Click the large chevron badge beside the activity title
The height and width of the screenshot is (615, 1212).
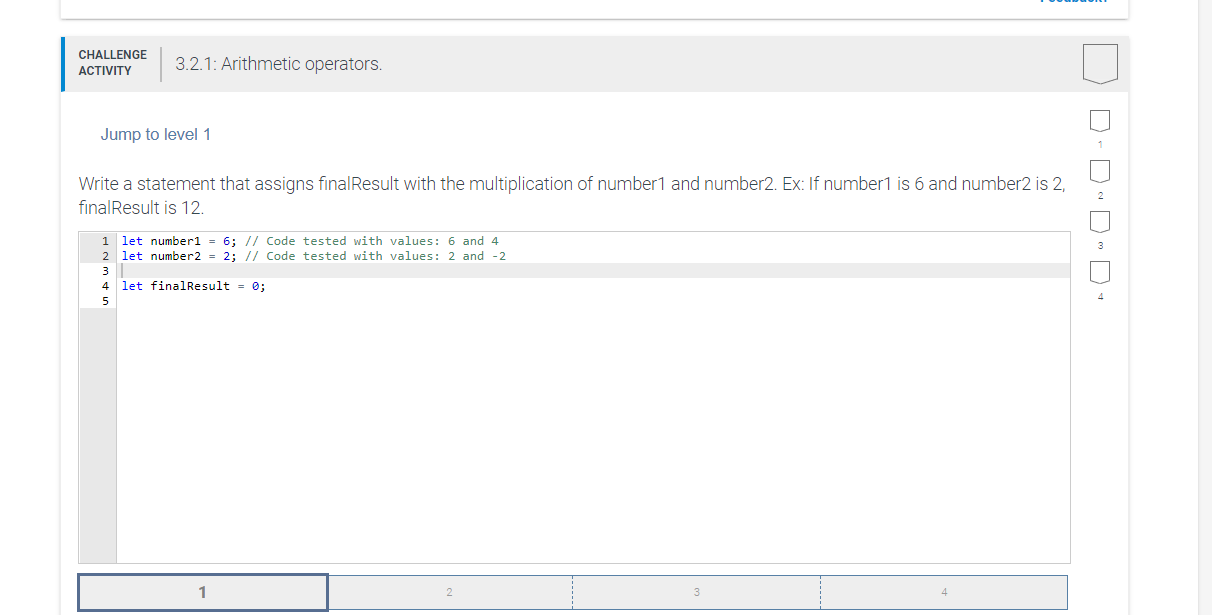[1100, 62]
